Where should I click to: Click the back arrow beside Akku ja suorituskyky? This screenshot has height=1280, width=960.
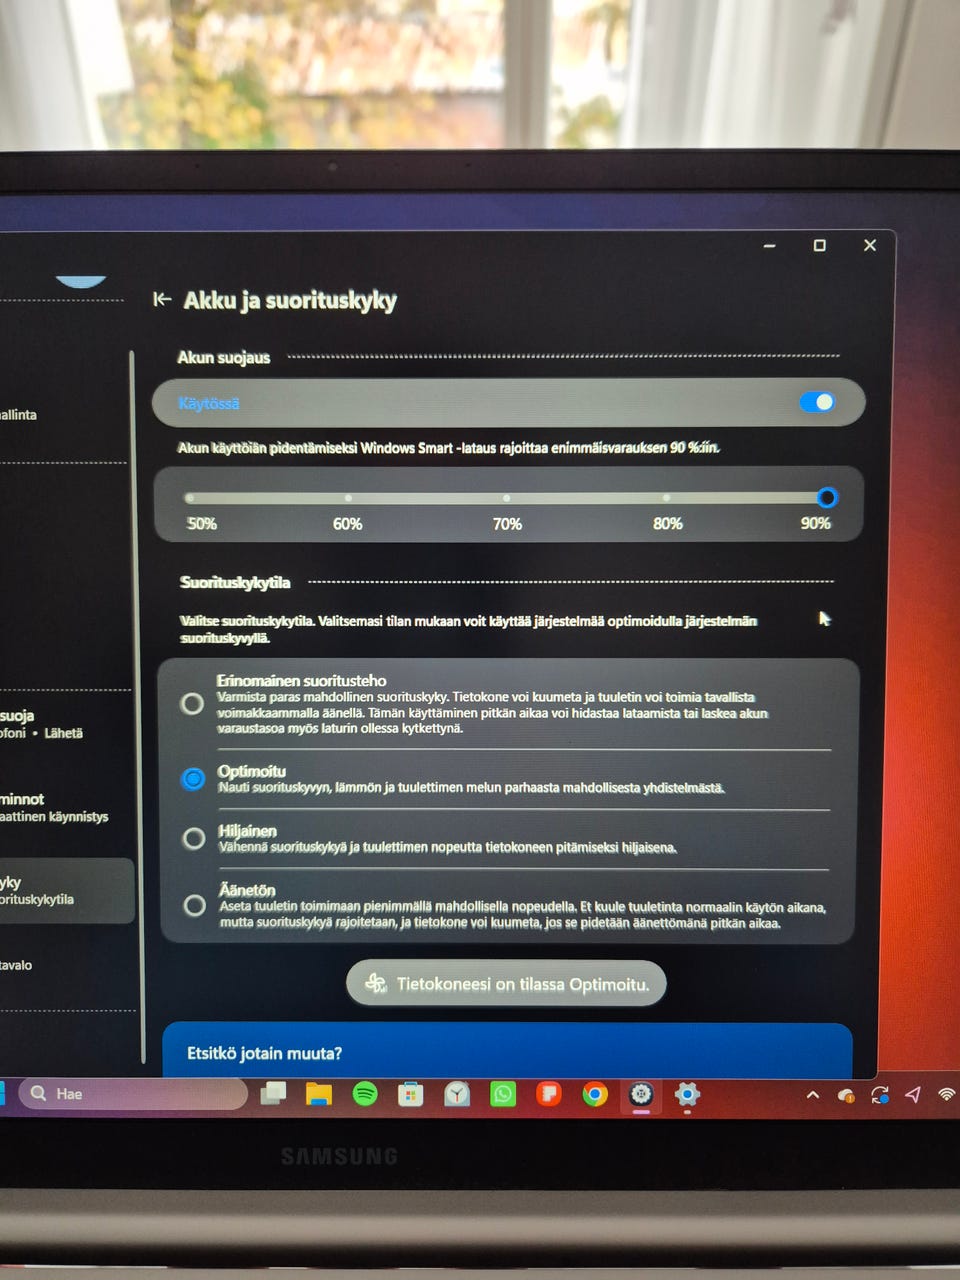162,299
